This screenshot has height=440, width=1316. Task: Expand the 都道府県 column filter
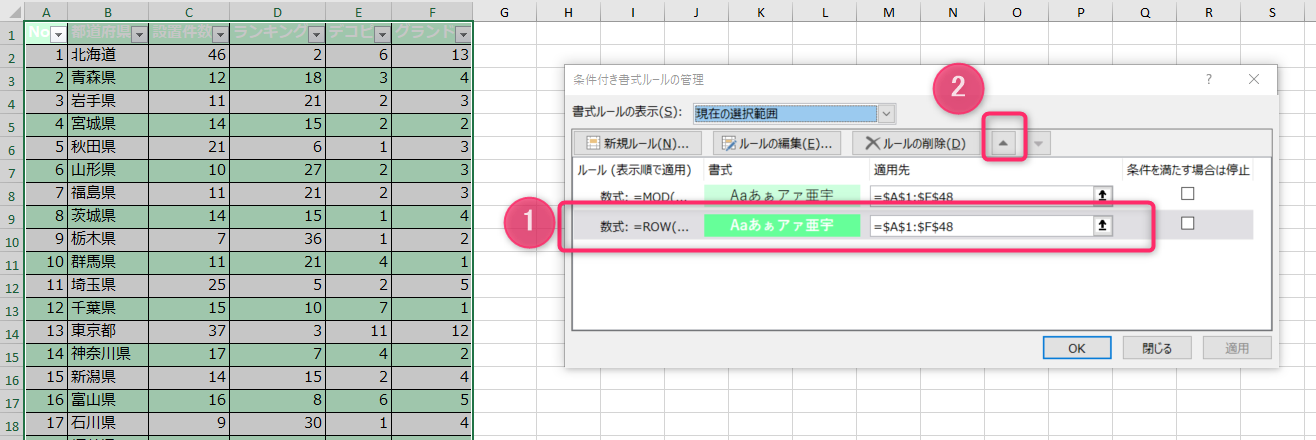pos(139,33)
